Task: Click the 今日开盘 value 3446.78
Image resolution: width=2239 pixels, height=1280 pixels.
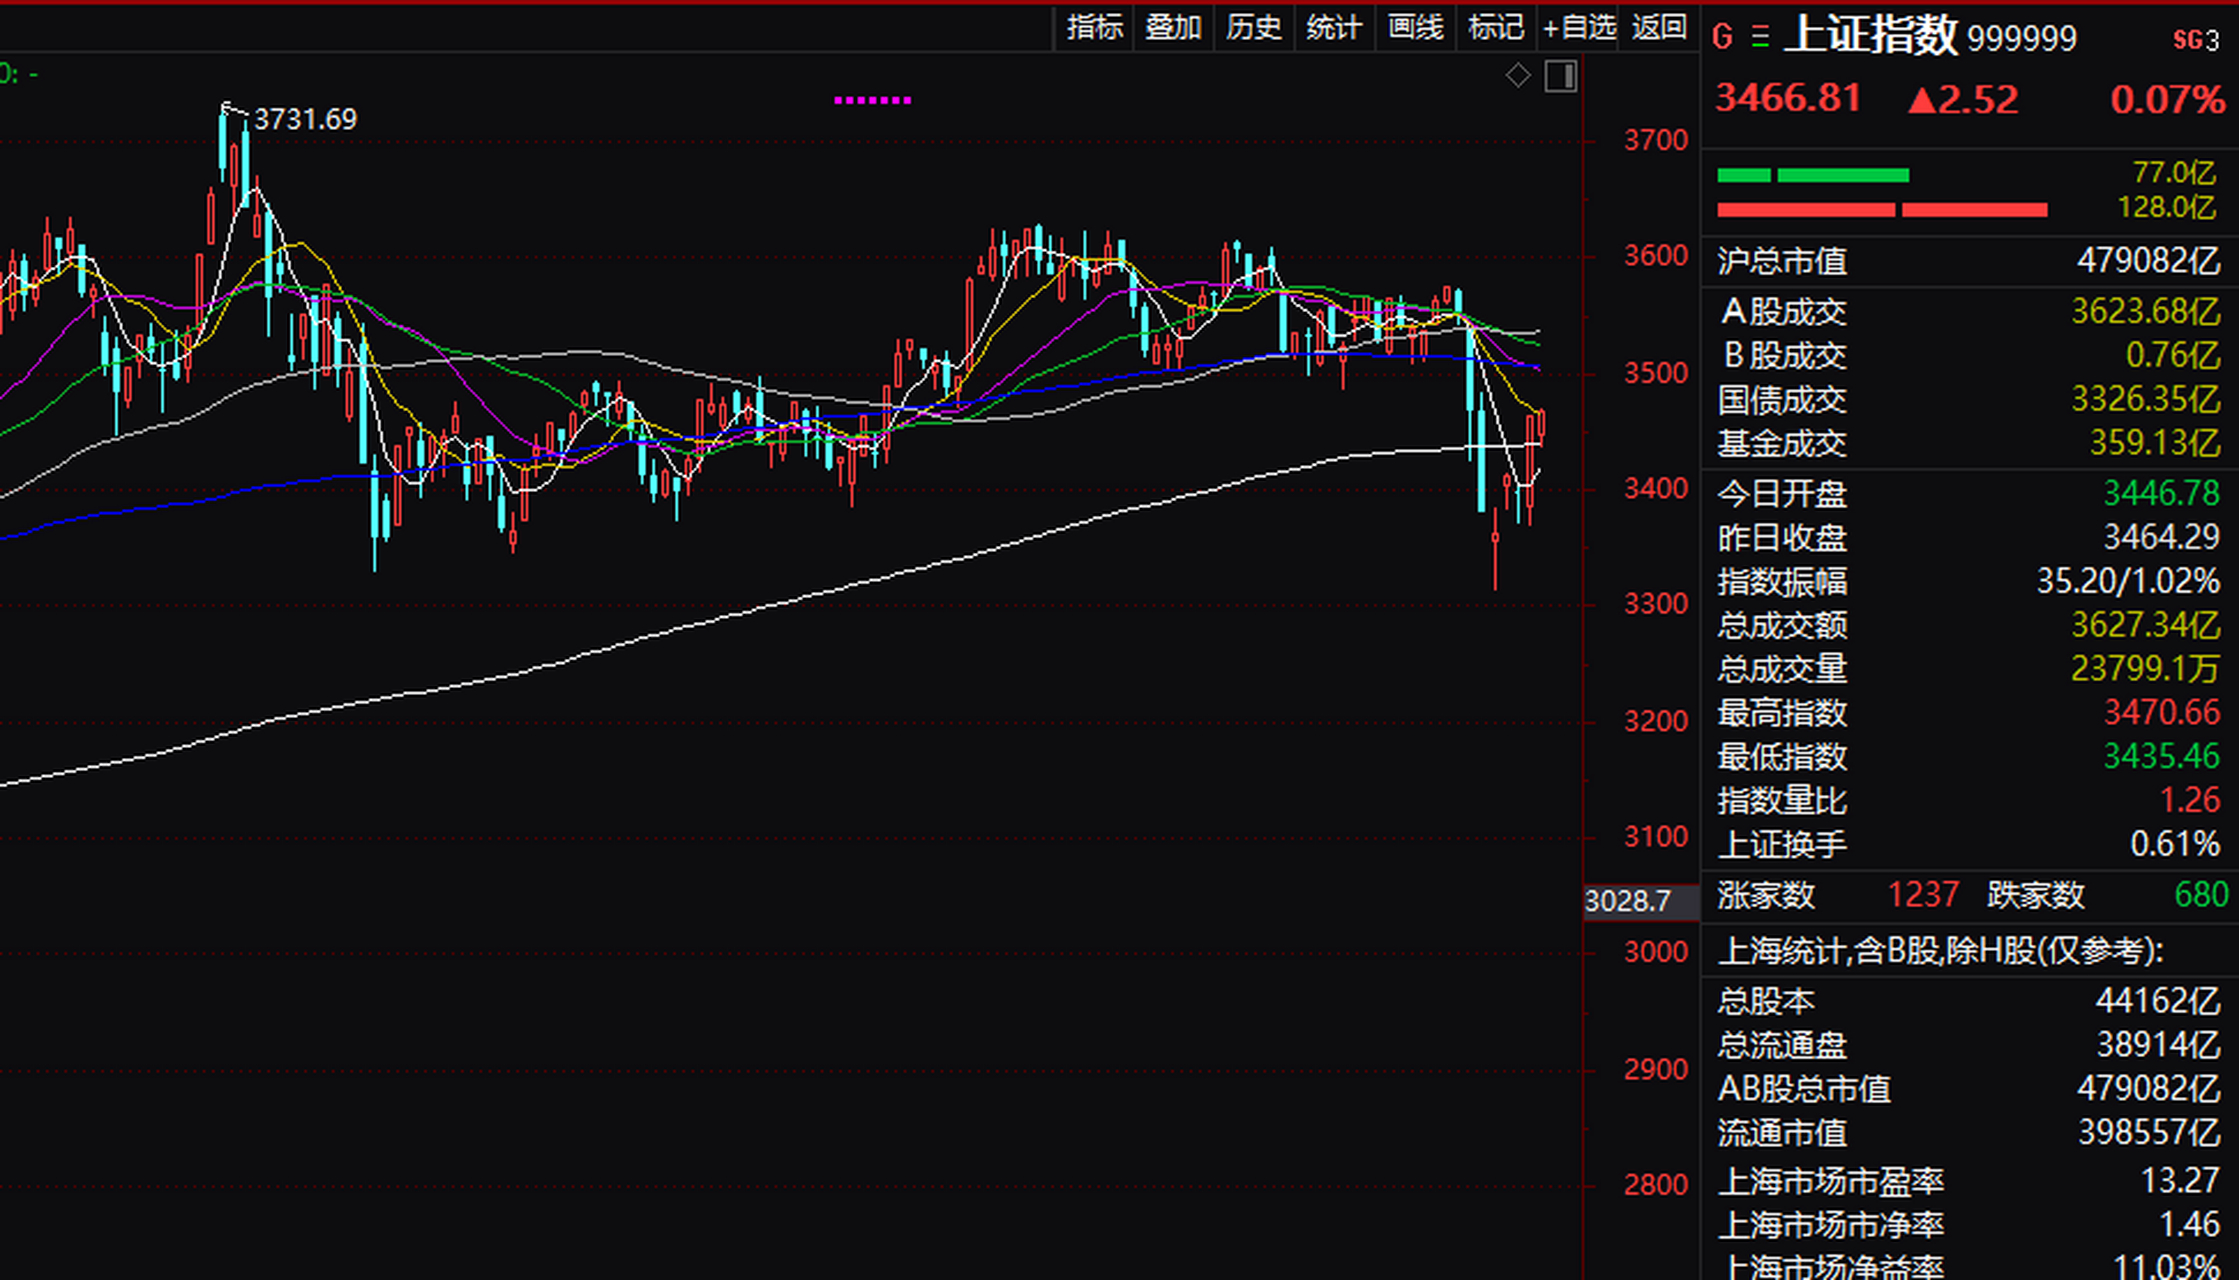Action: click(2162, 493)
